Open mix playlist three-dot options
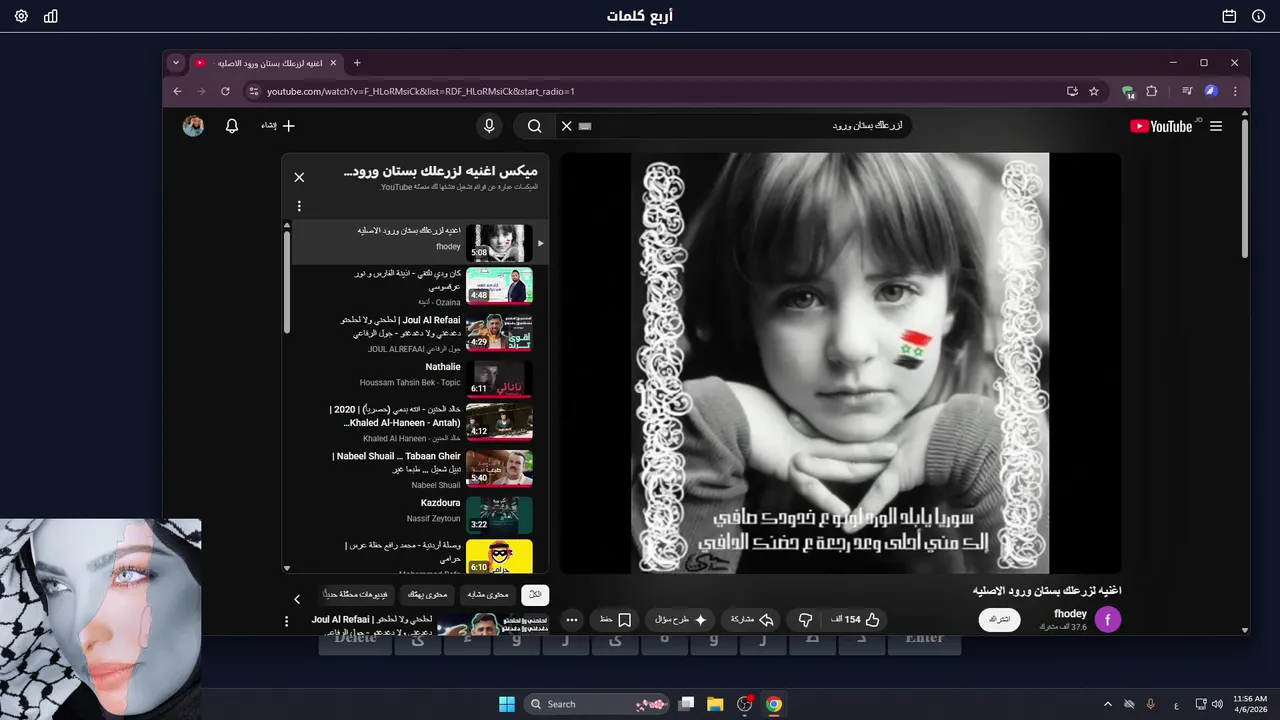The image size is (1280, 720). 299,206
